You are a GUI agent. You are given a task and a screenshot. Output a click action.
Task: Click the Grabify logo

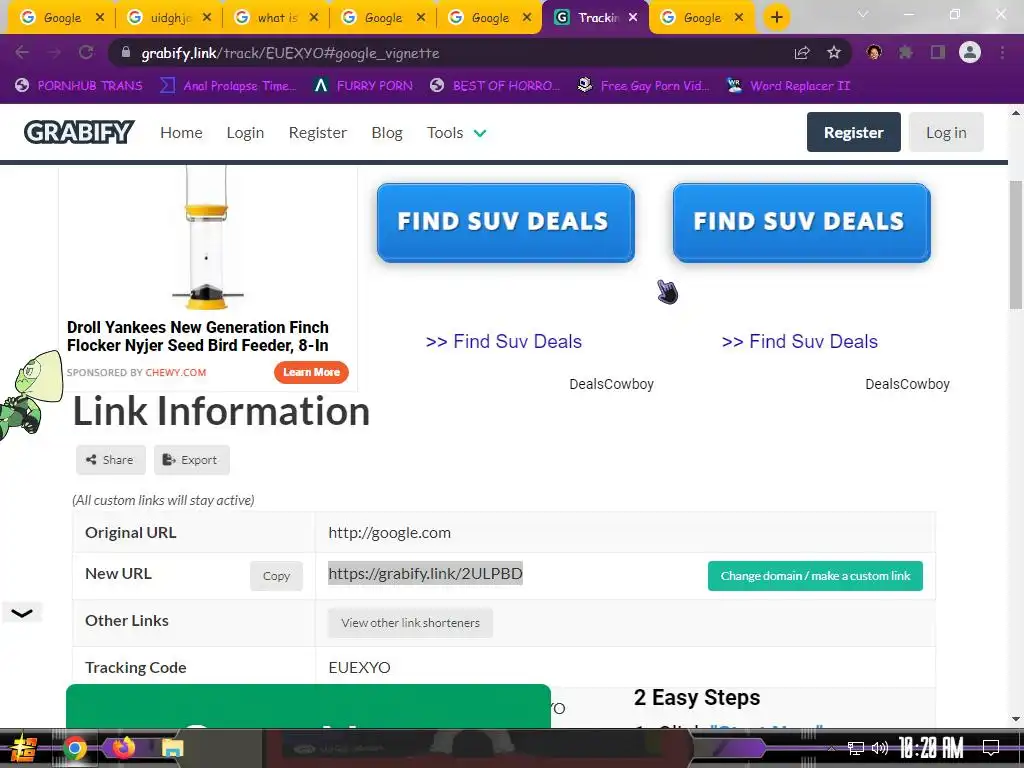pos(79,132)
